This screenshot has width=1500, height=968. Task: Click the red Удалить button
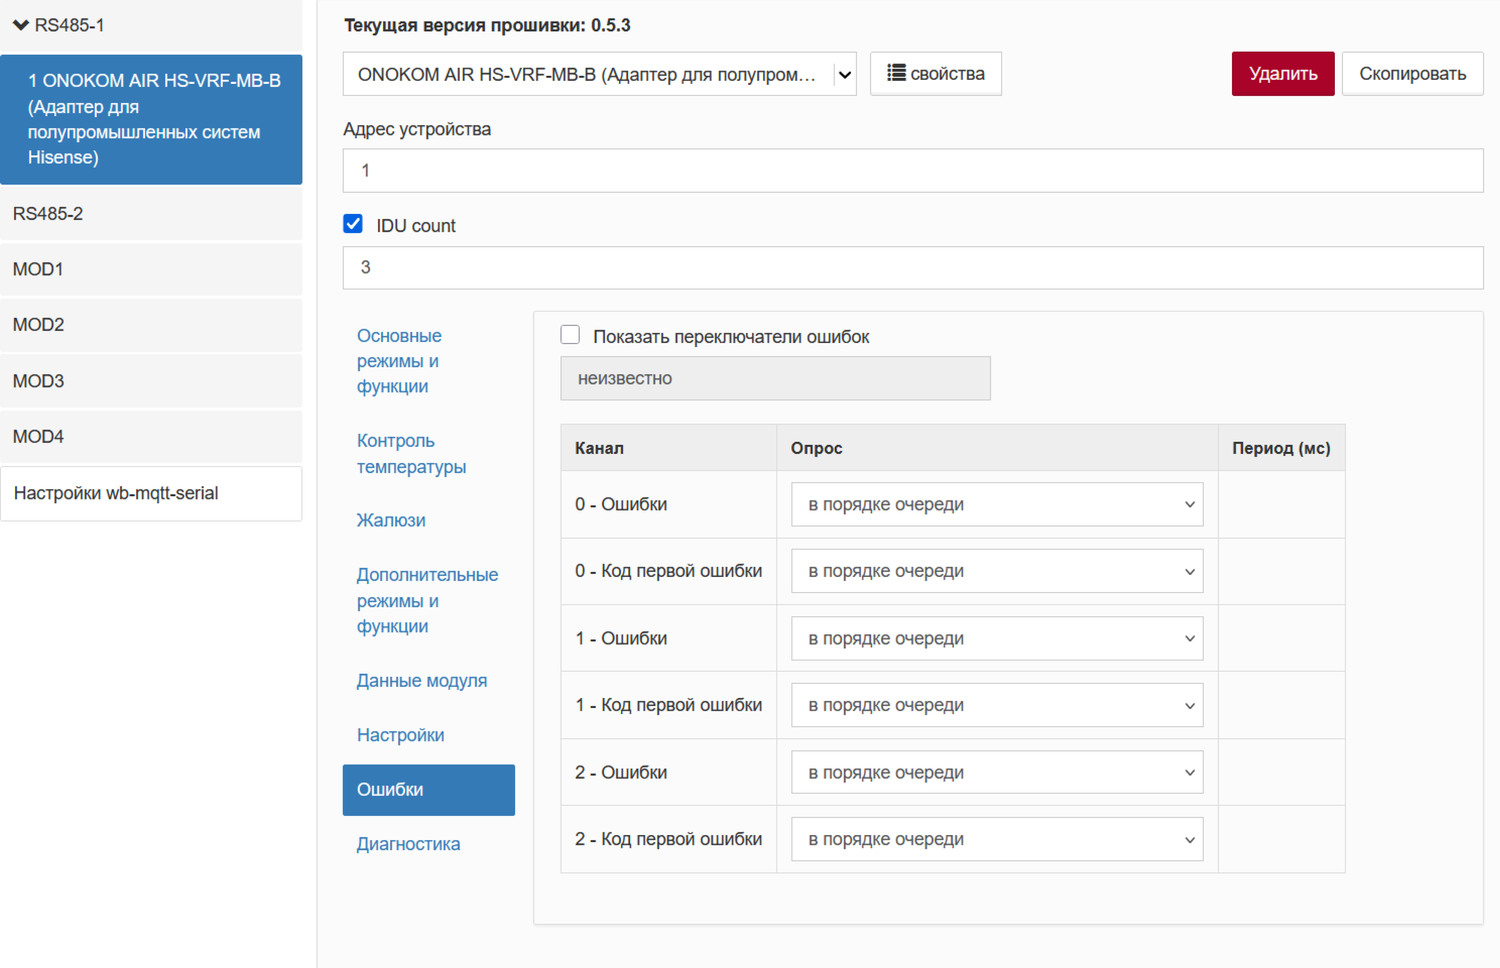click(1282, 74)
